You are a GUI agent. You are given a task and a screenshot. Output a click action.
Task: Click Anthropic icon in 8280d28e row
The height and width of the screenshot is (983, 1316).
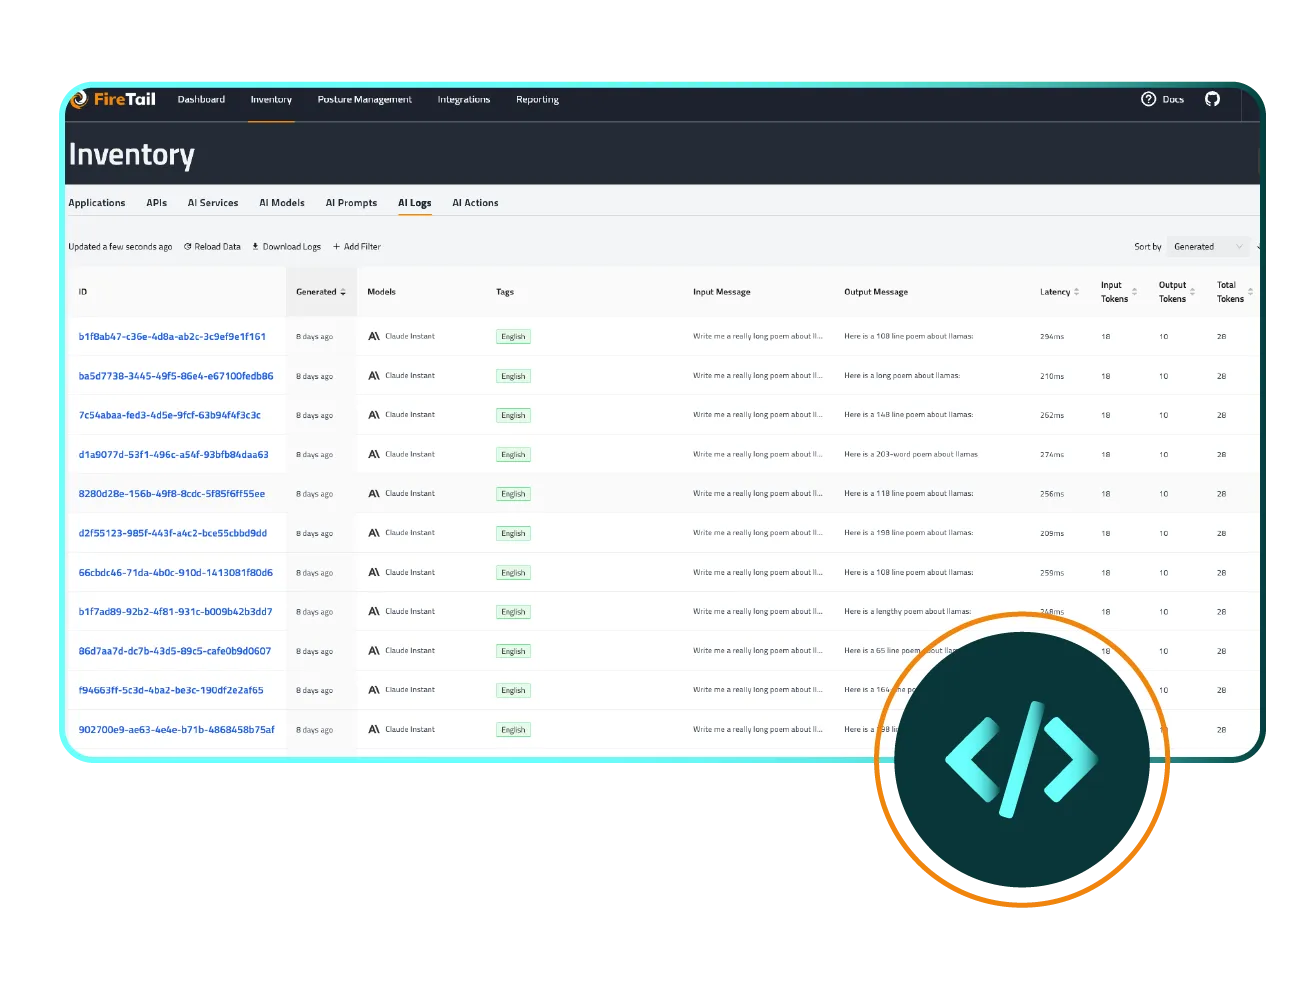point(374,494)
